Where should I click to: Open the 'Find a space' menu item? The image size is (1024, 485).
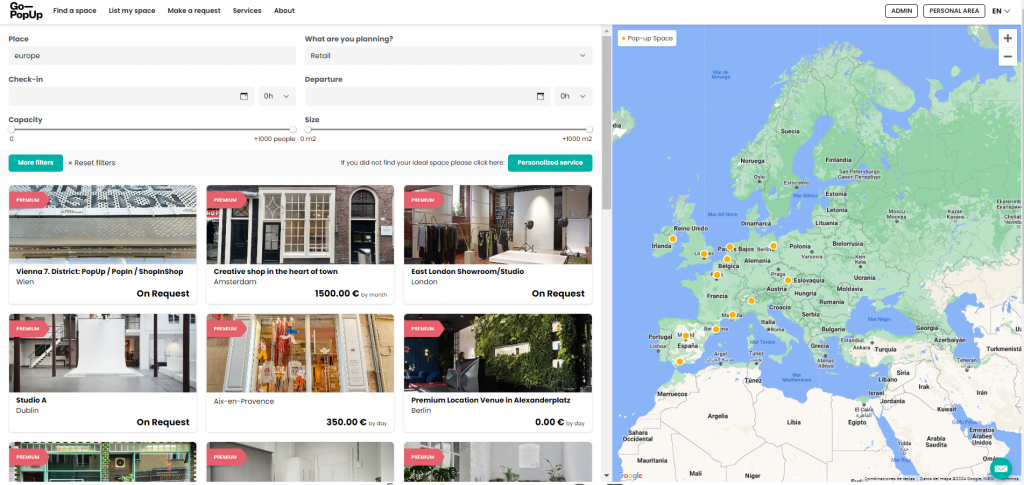click(75, 11)
